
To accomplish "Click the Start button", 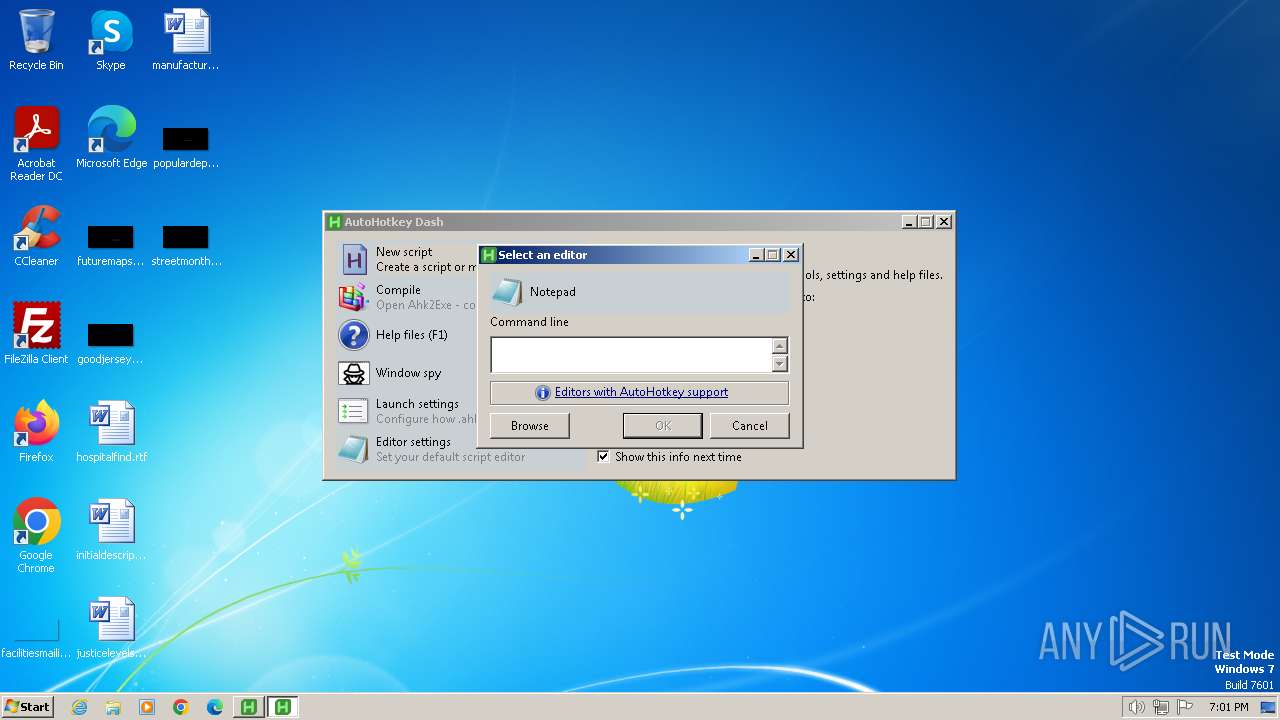I will click(x=28, y=707).
